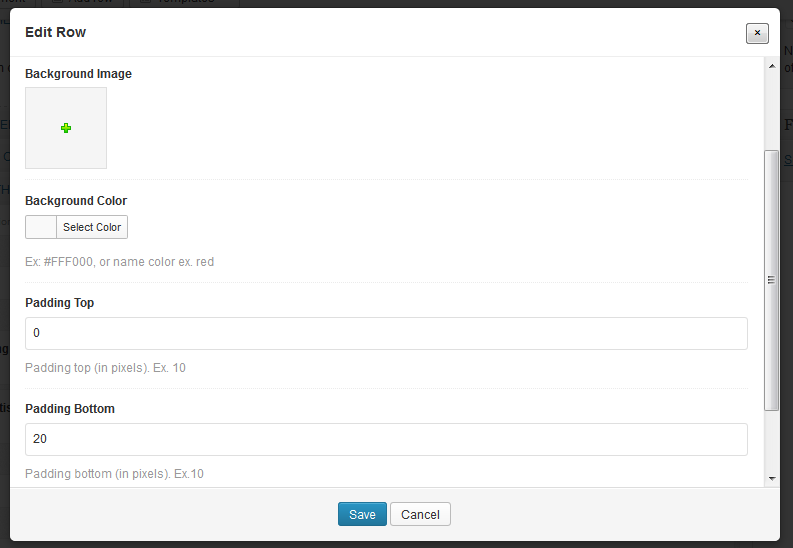The image size is (793, 548).
Task: Click the dialog's vertical scrollbar thumb
Action: pyautogui.click(x=771, y=280)
